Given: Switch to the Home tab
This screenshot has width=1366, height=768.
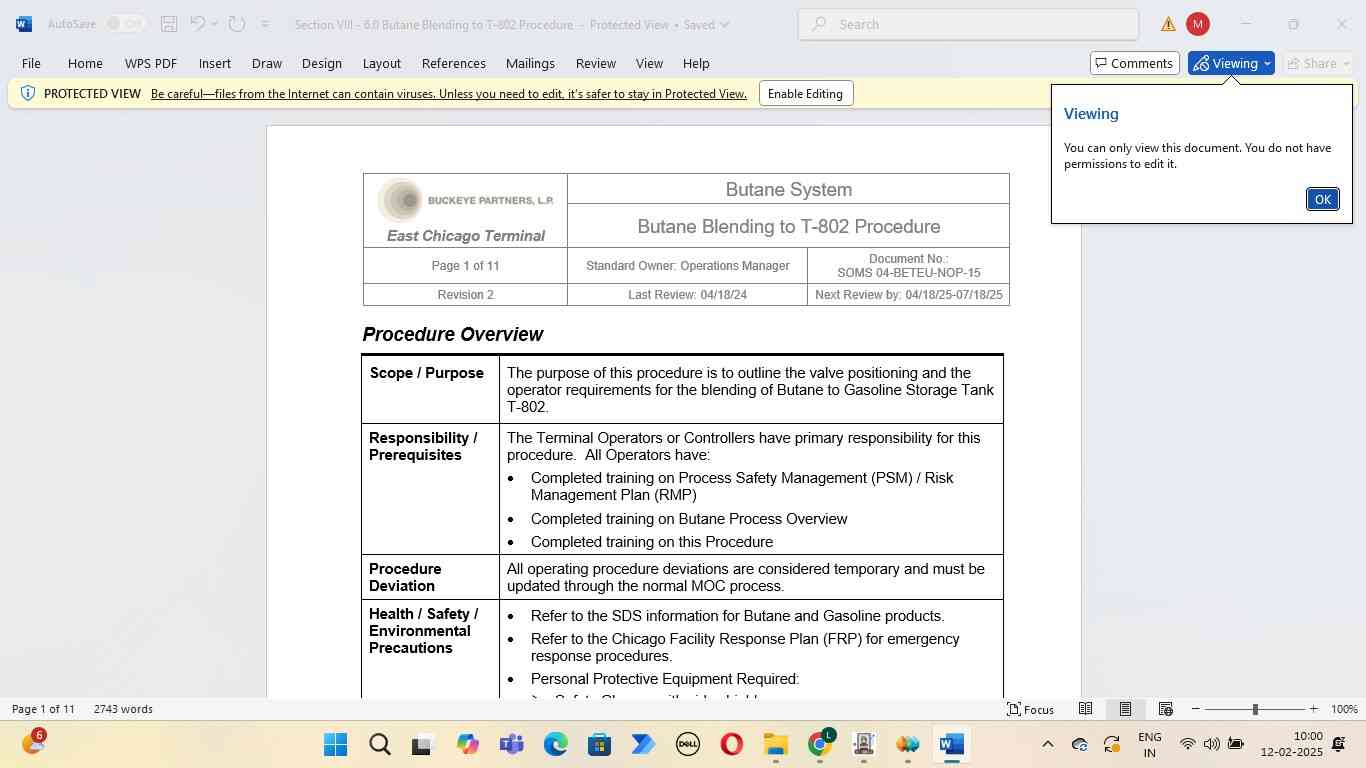Looking at the screenshot, I should point(85,63).
